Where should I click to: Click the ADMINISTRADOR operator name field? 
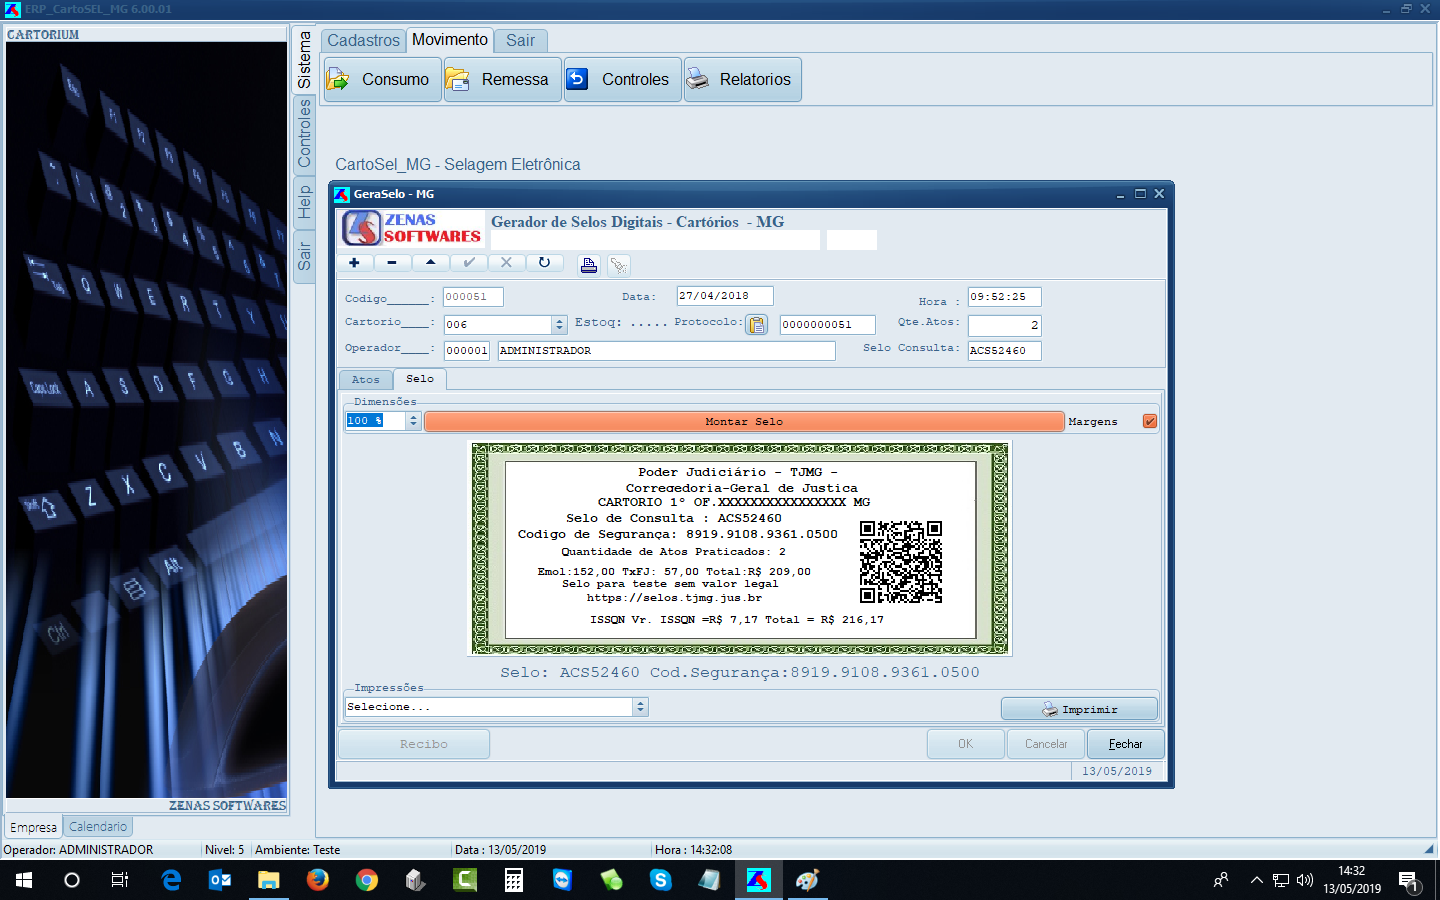(666, 351)
